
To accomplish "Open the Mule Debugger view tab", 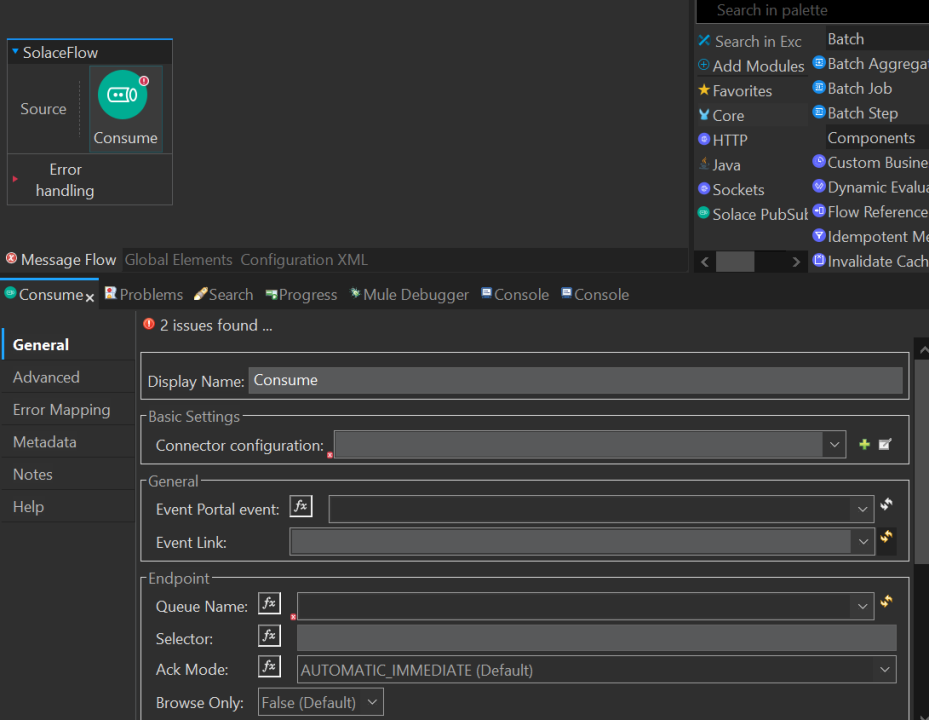I will click(x=409, y=295).
